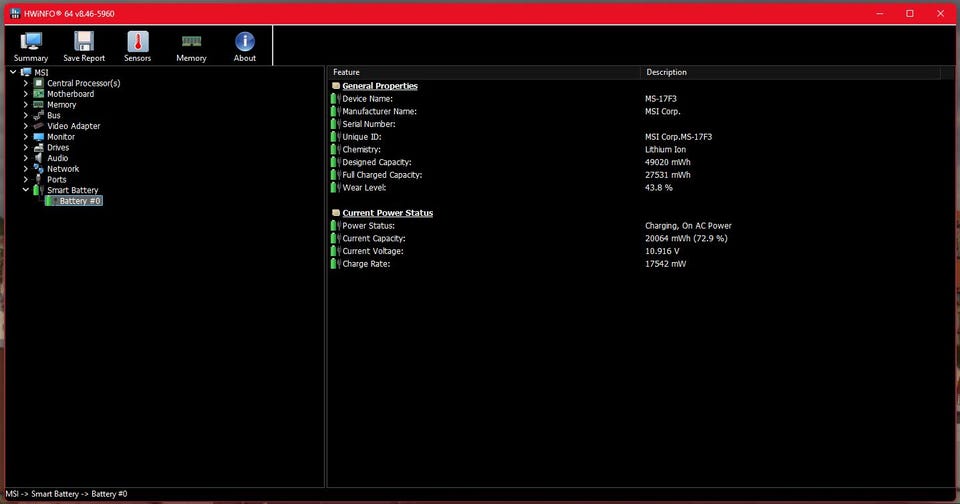Expand the Memory tree node
Screen dimensions: 960x504
[x=26, y=105]
